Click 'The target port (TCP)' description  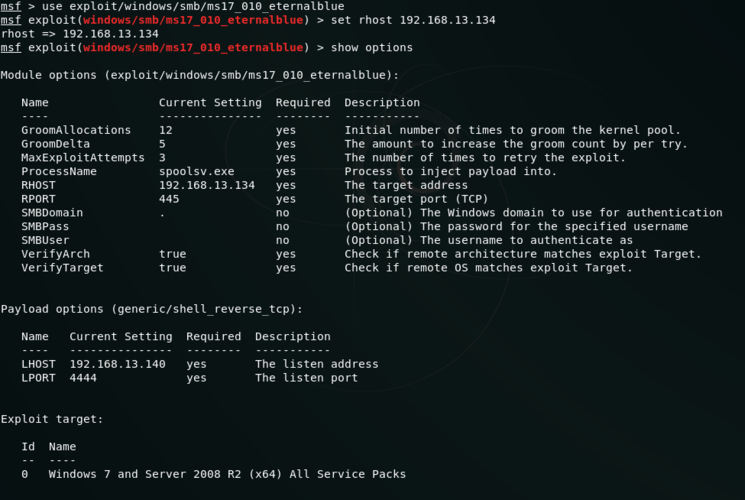[x=416, y=199]
